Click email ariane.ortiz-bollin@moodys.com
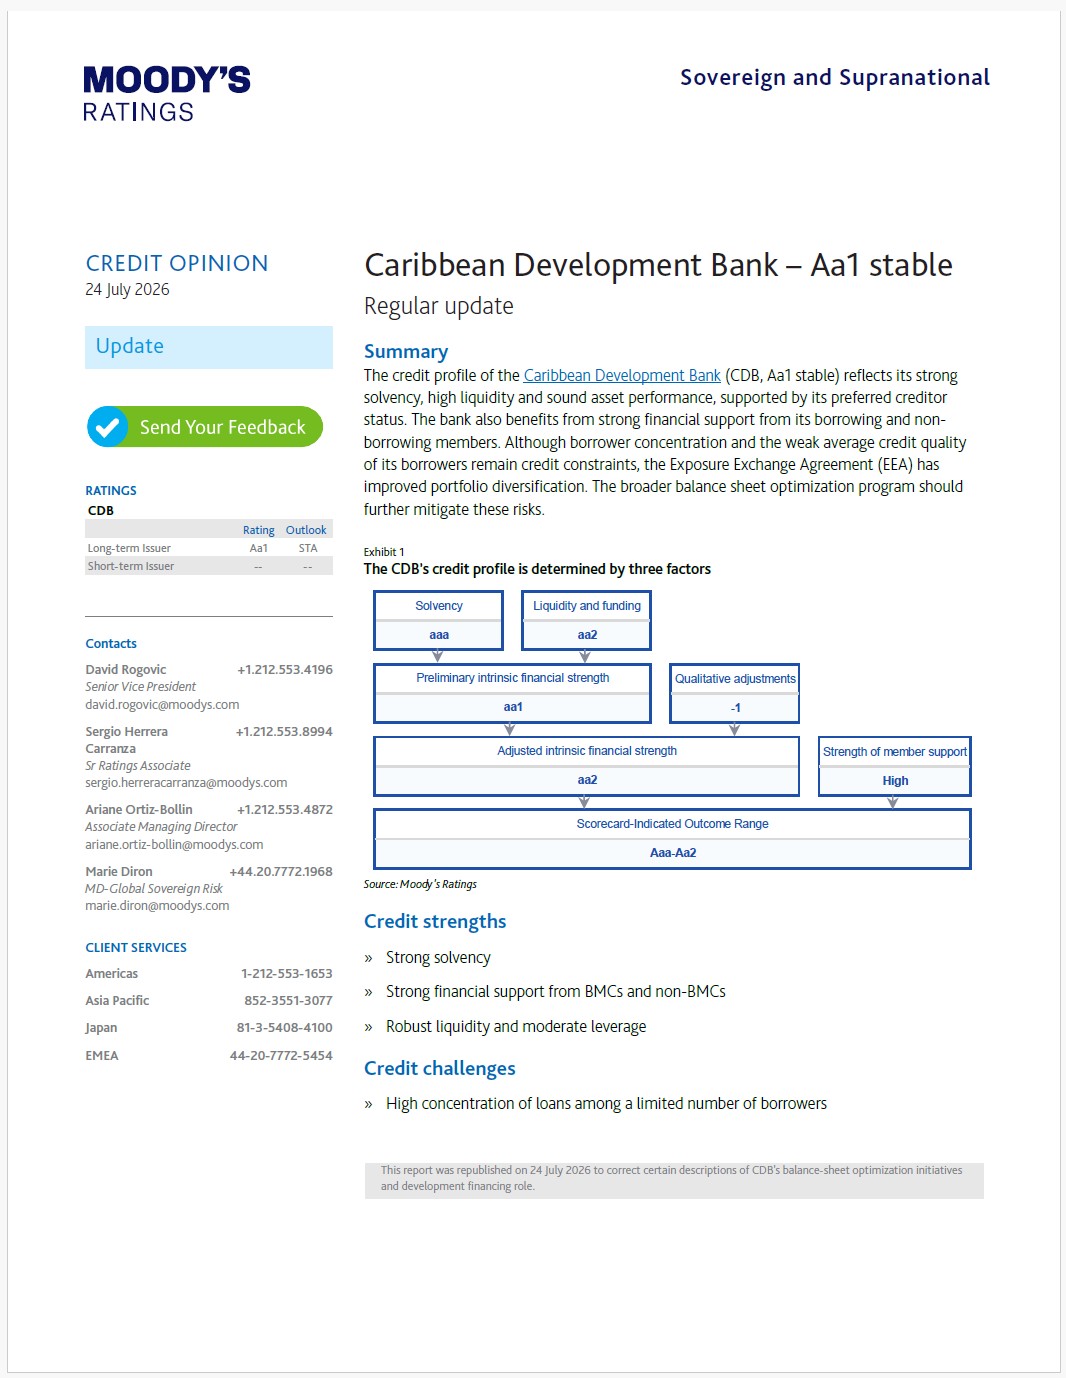 pos(174,844)
